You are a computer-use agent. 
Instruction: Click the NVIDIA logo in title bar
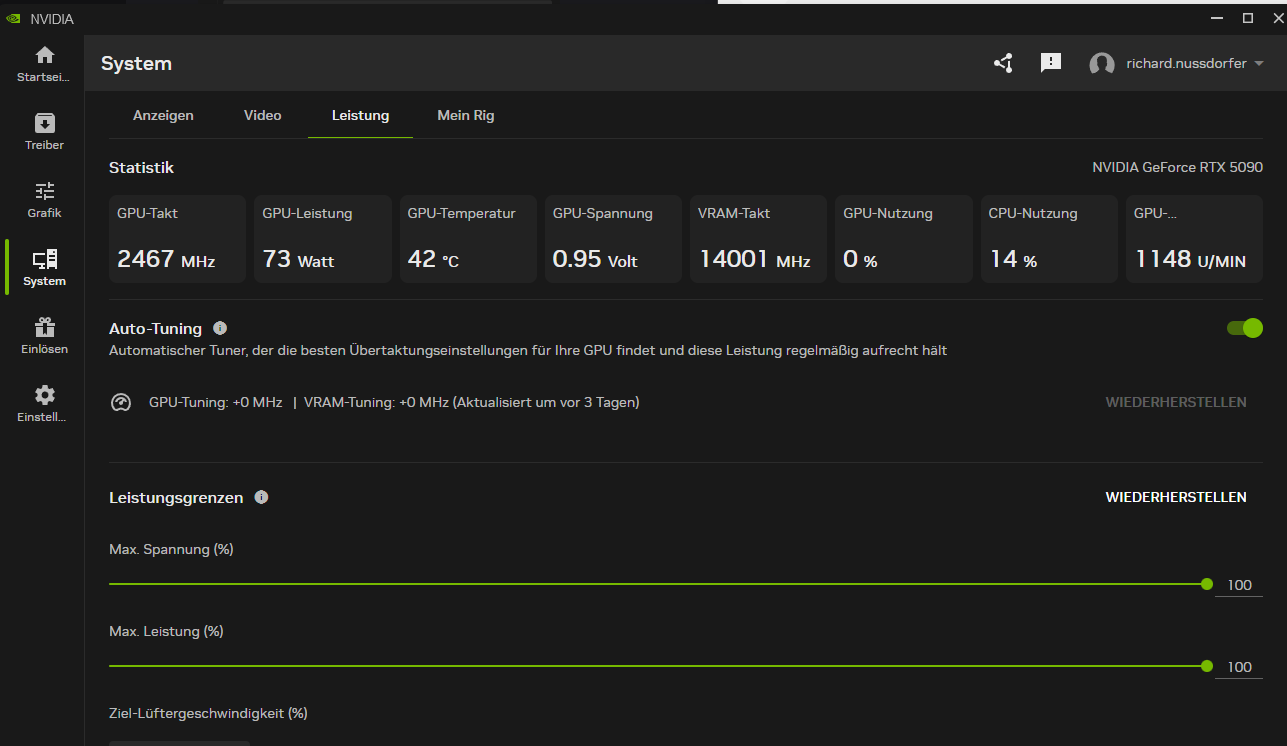click(13, 18)
